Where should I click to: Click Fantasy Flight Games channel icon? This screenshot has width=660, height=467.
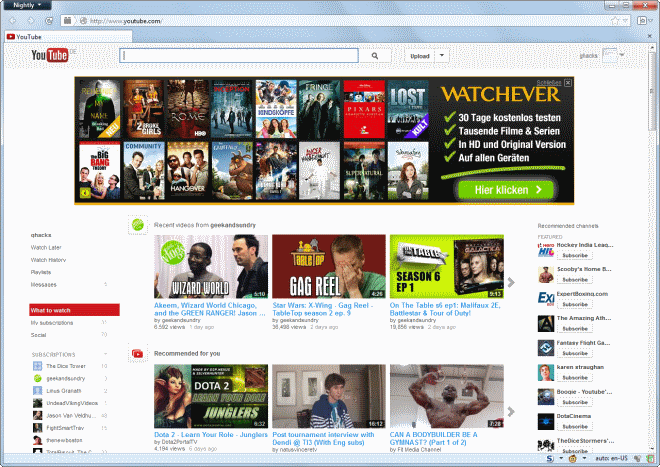546,348
